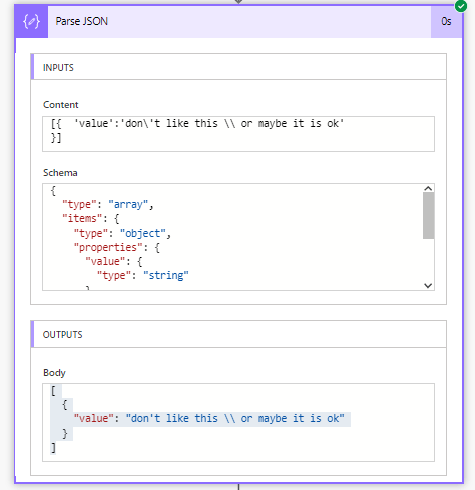Click the Schema scrollbar down arrow
Image resolution: width=475 pixels, height=490 pixels.
(x=428, y=285)
